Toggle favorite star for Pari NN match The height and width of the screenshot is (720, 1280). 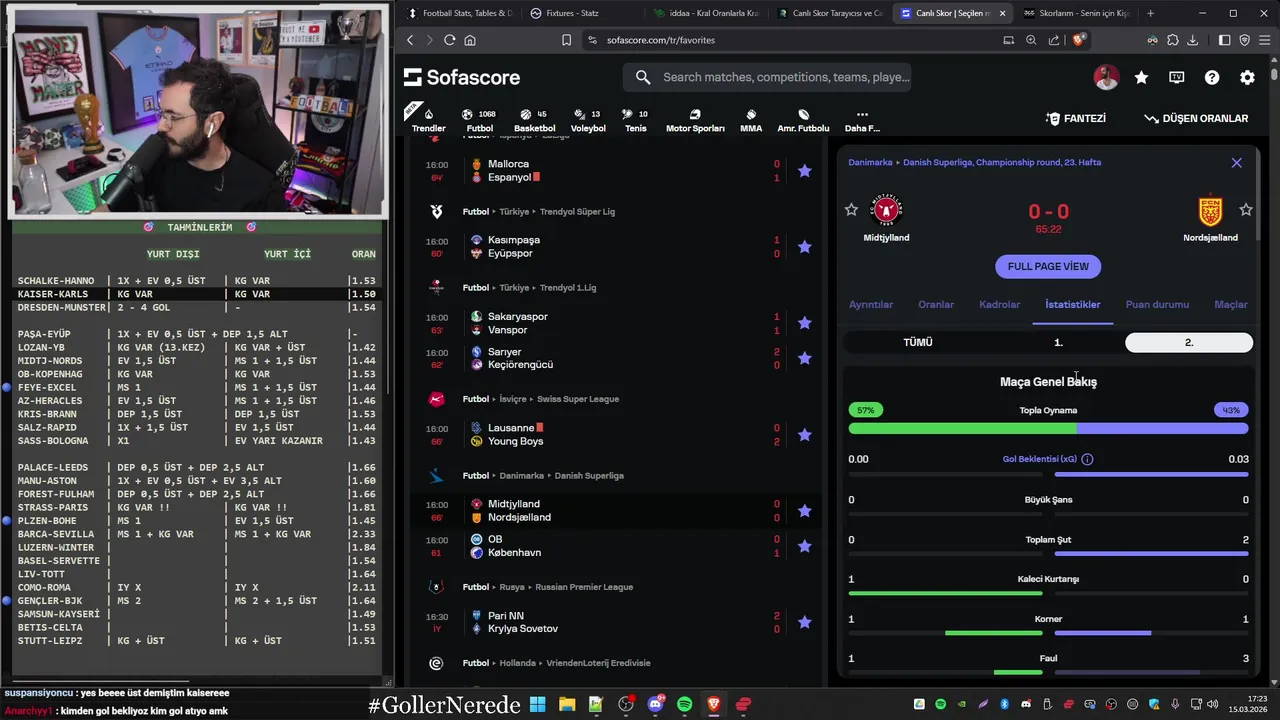pos(804,622)
